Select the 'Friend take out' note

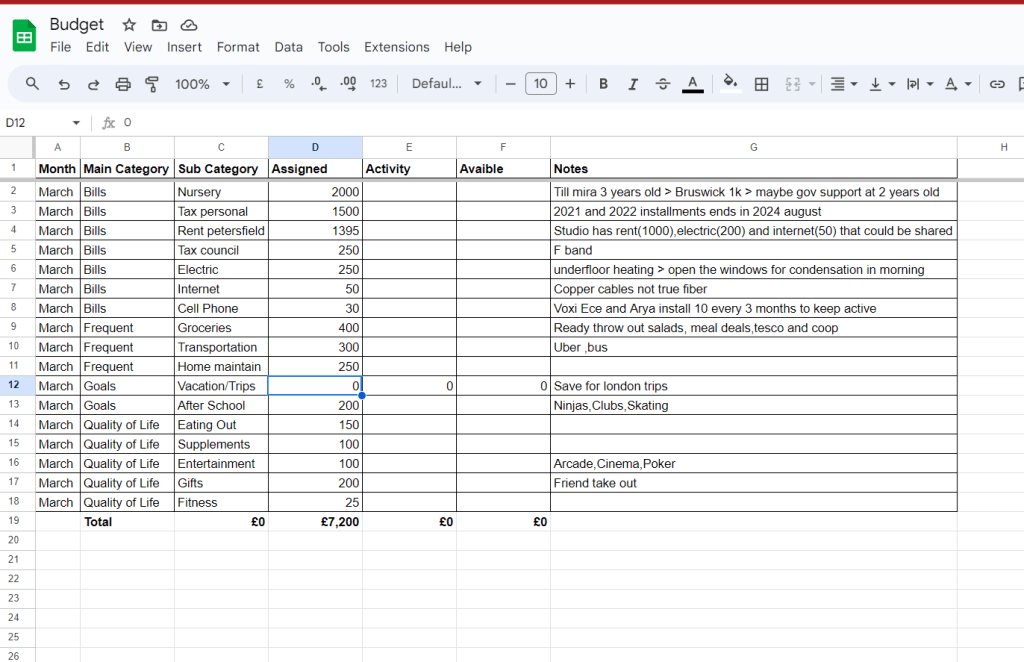[754, 483]
